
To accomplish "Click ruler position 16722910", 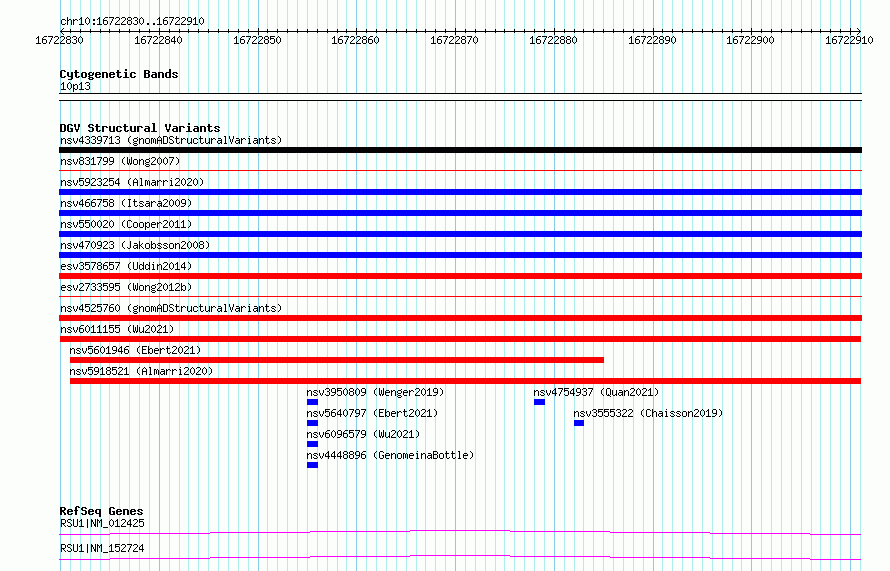I will [849, 40].
